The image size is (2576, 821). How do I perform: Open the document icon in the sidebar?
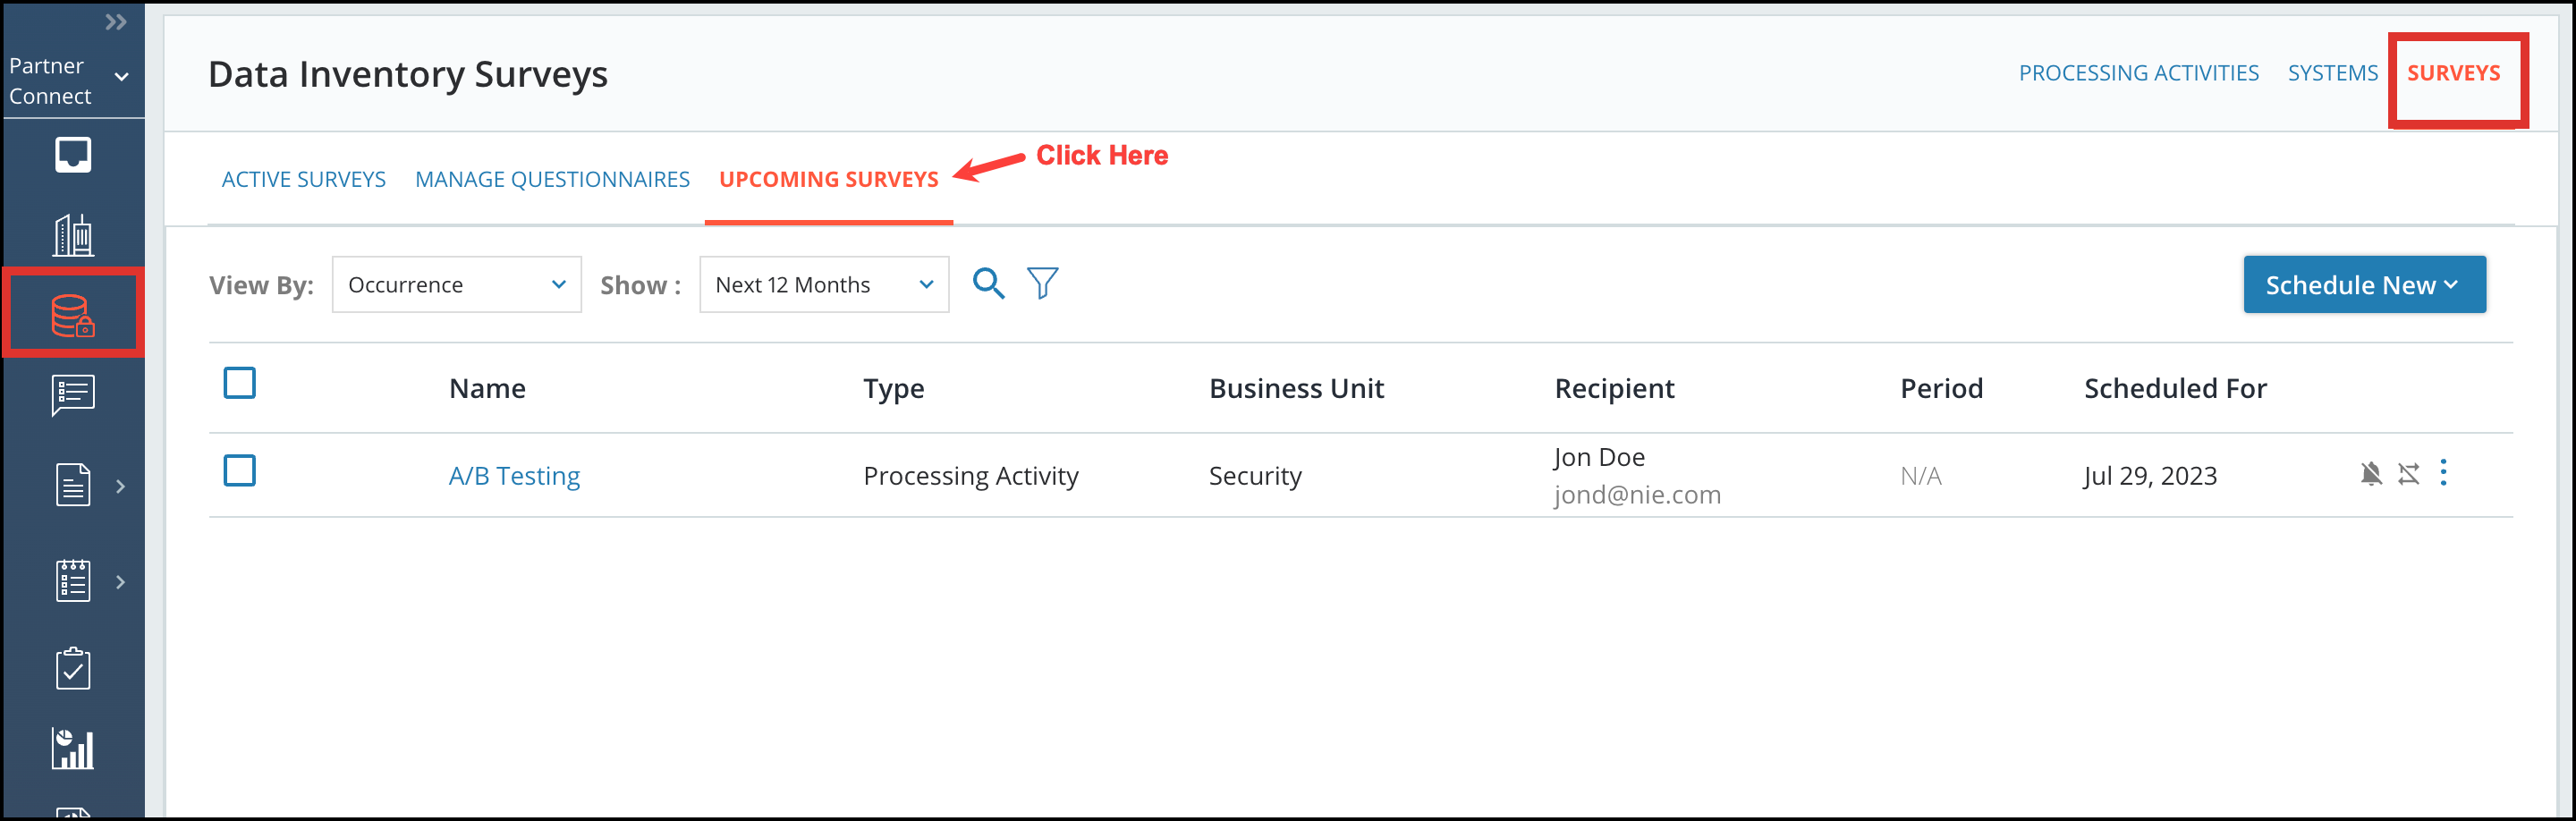click(73, 485)
